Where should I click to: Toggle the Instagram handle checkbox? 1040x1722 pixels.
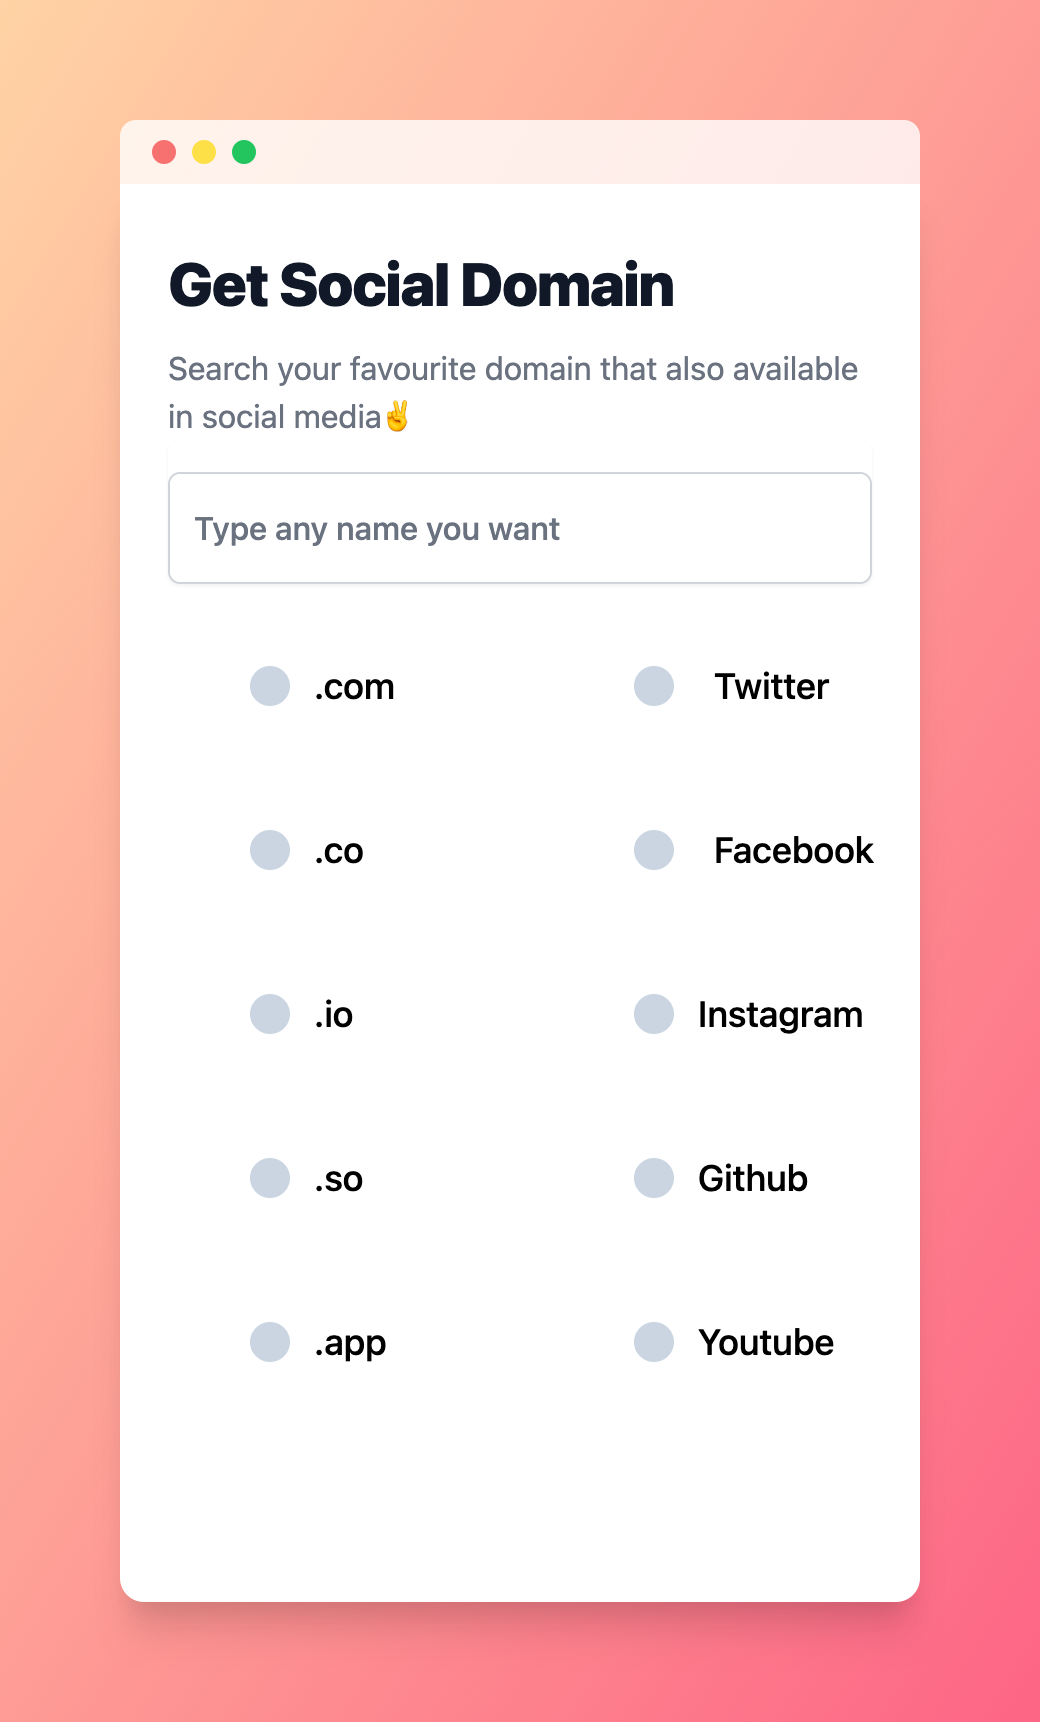(653, 1014)
